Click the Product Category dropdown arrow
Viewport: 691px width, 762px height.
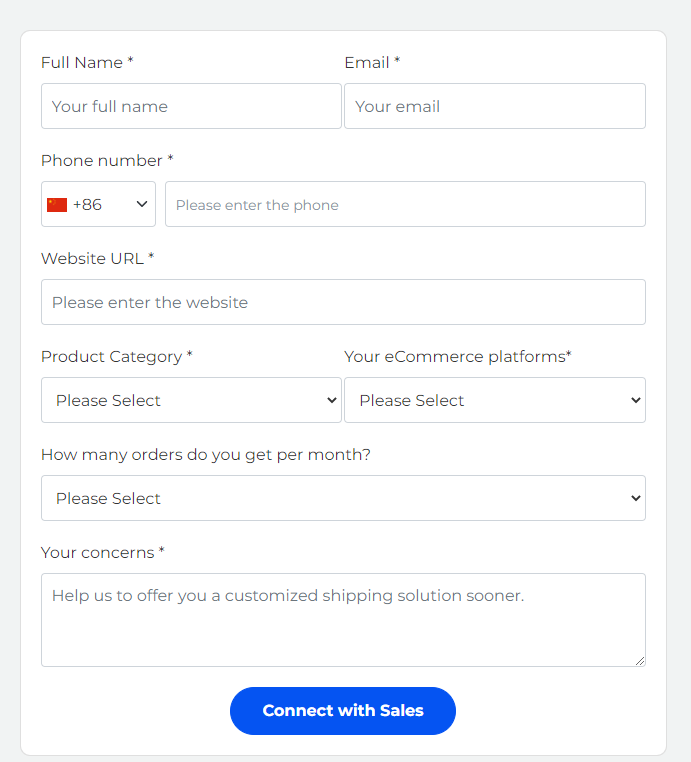332,400
